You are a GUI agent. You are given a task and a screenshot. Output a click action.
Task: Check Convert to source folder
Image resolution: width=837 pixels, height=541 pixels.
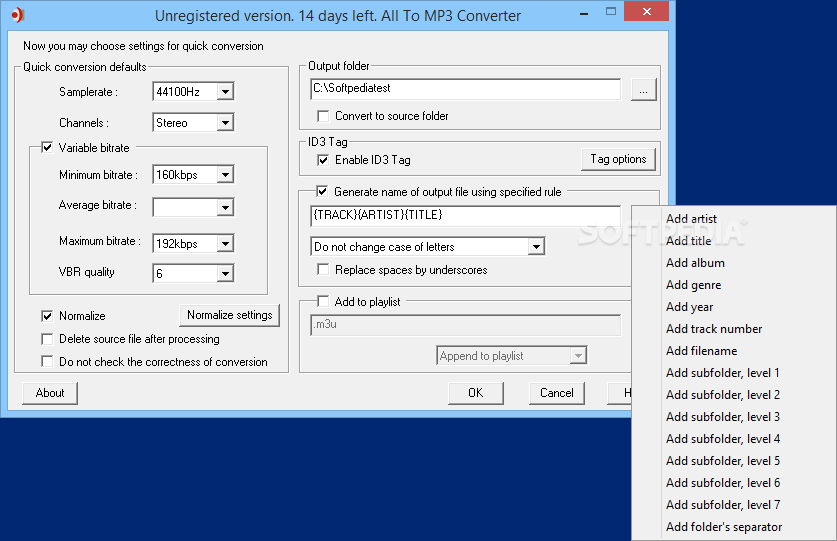point(323,116)
